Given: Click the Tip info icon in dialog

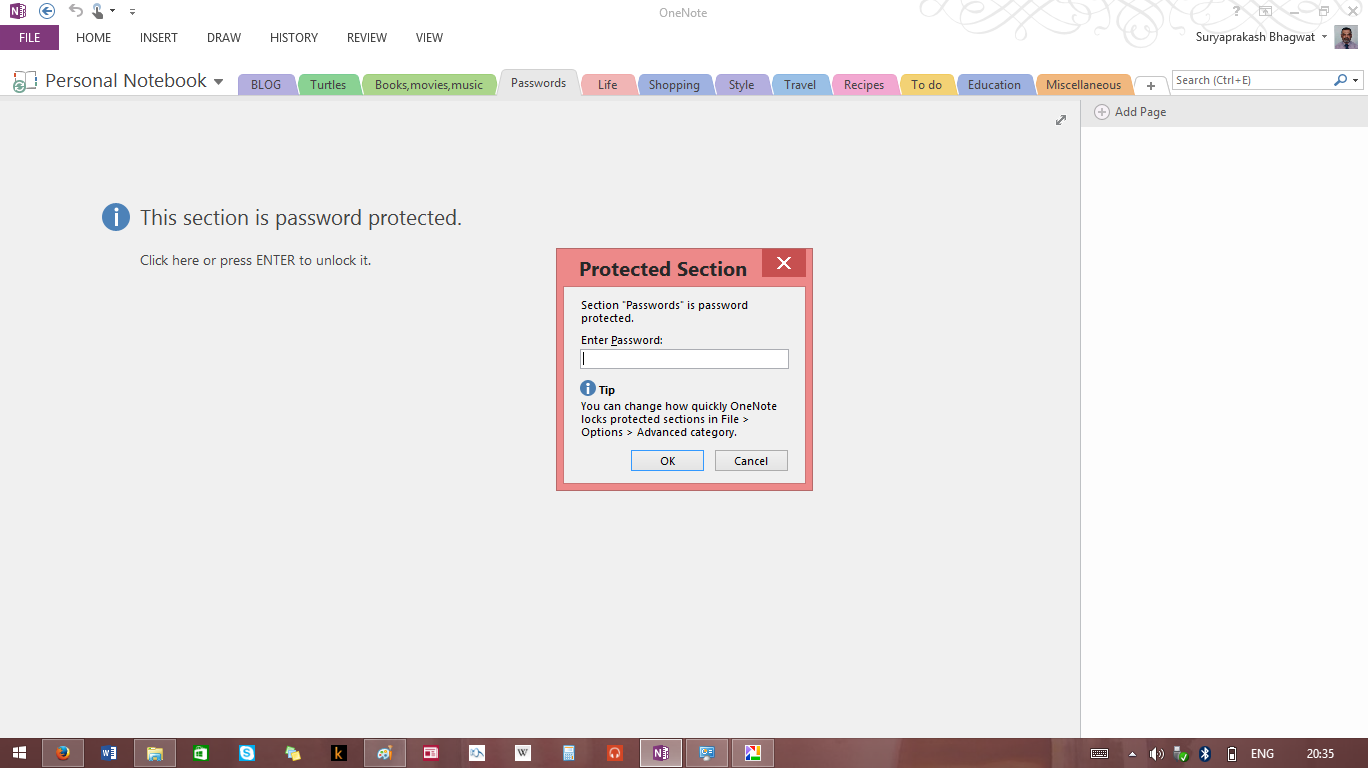Looking at the screenshot, I should coord(588,388).
